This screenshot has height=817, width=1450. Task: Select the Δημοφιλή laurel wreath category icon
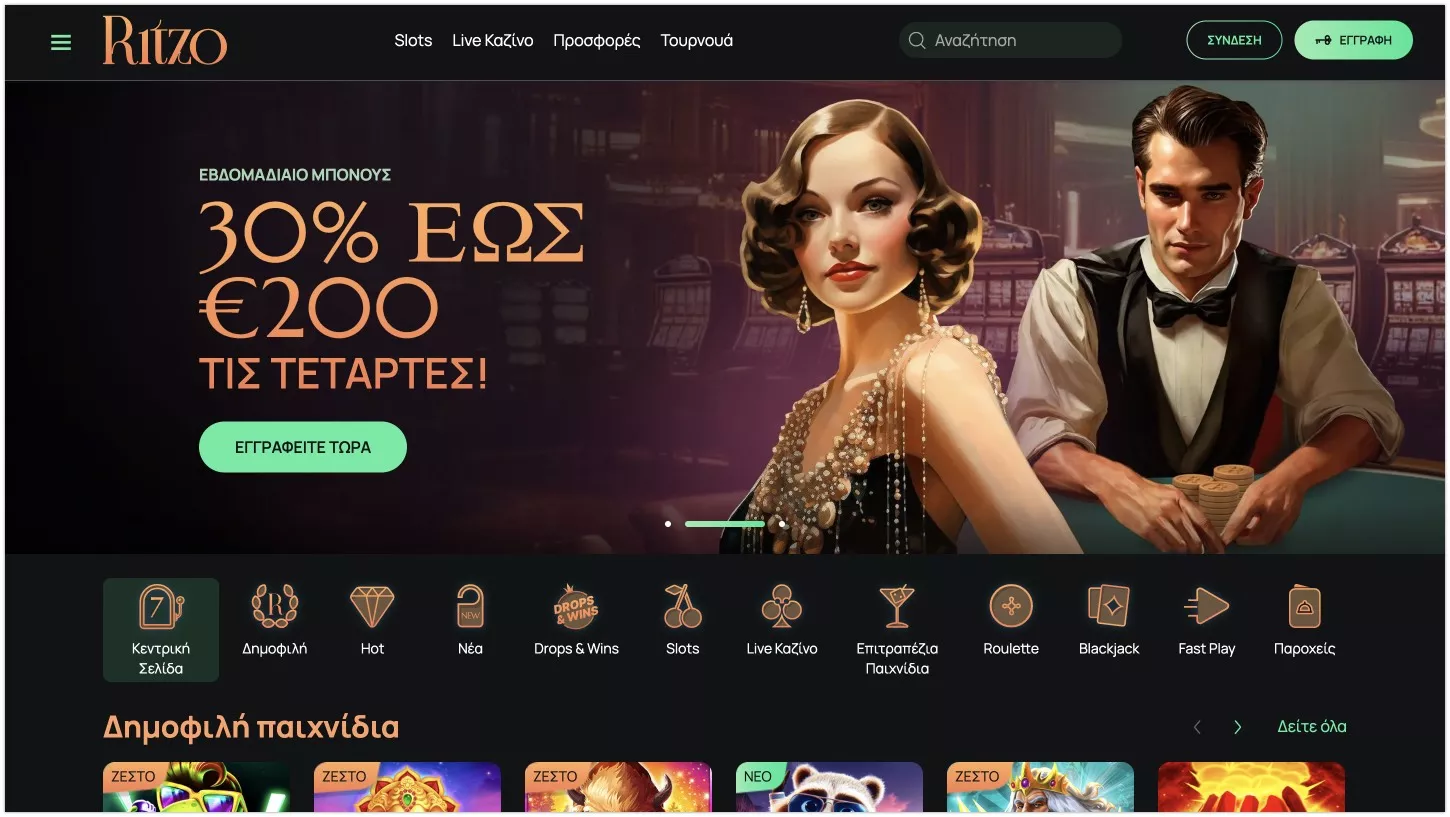pos(274,606)
